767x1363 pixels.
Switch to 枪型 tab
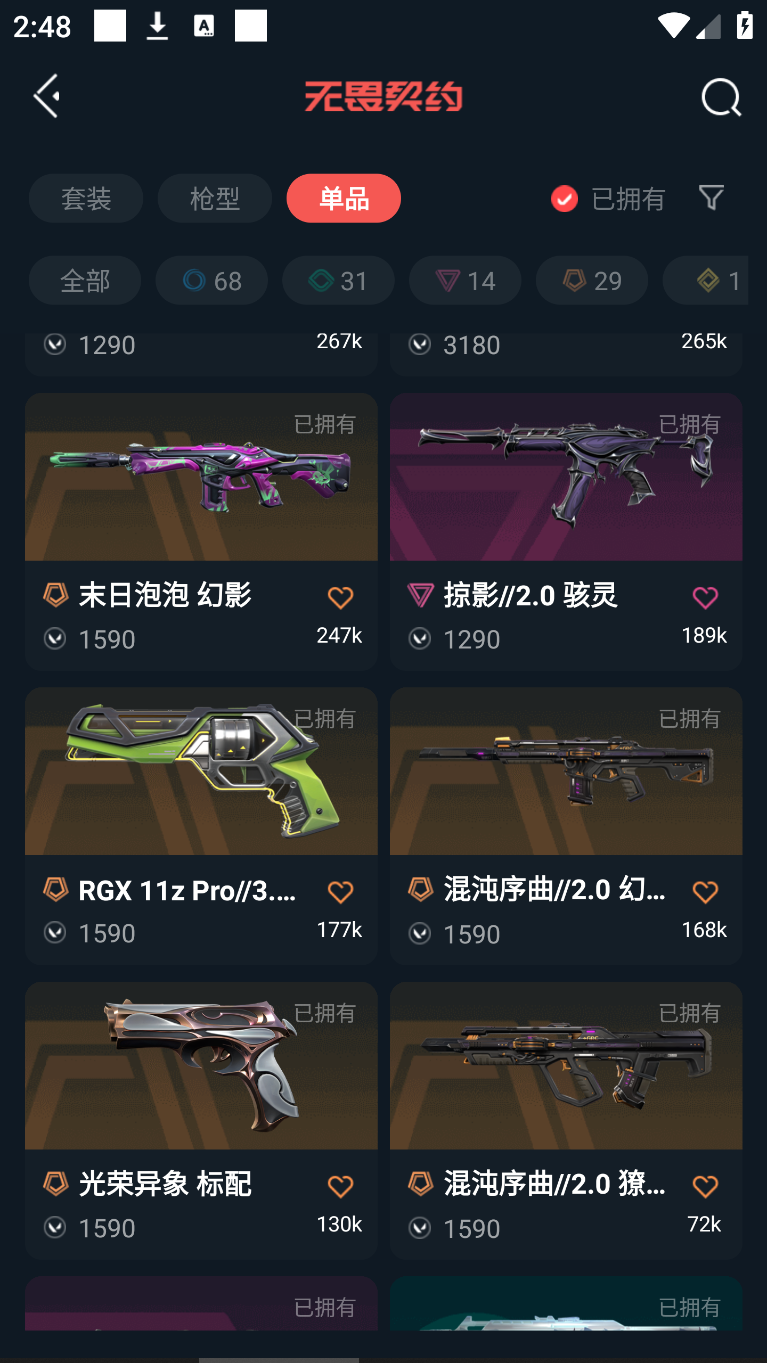[215, 198]
